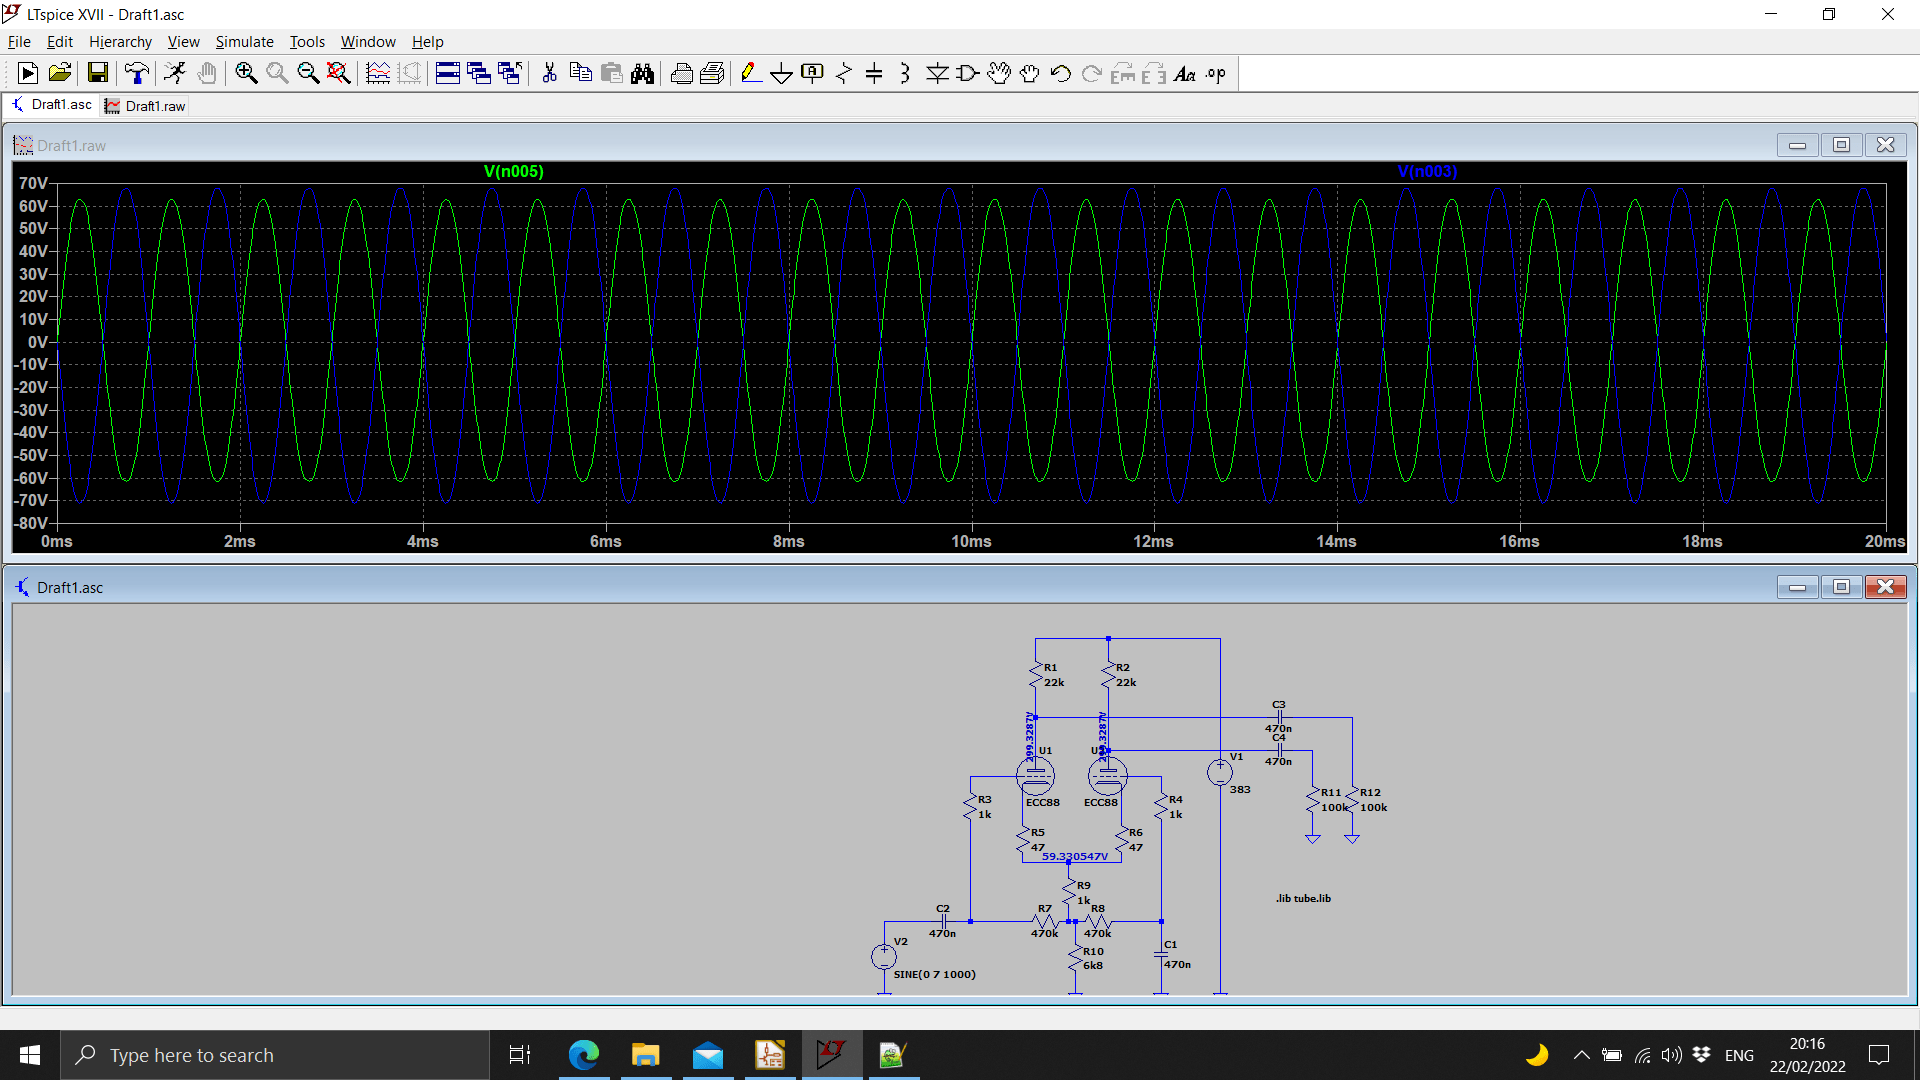Viewport: 1920px width, 1080px height.
Task: Switch to the Draft1.asc tab
Action: point(52,105)
